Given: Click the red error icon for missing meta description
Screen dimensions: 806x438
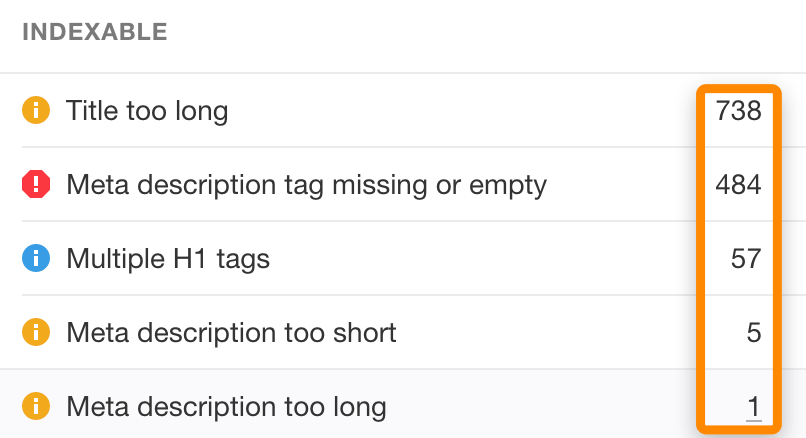Looking at the screenshot, I should [36, 185].
